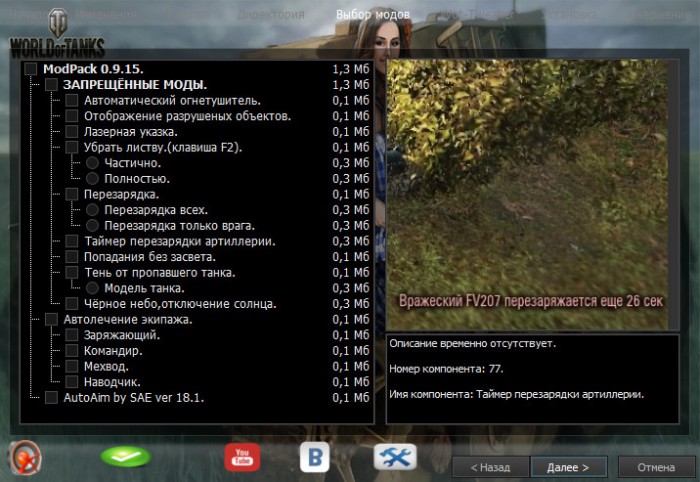Enable Мехвод checkbox
This screenshot has height=482, width=700.
tap(72, 366)
